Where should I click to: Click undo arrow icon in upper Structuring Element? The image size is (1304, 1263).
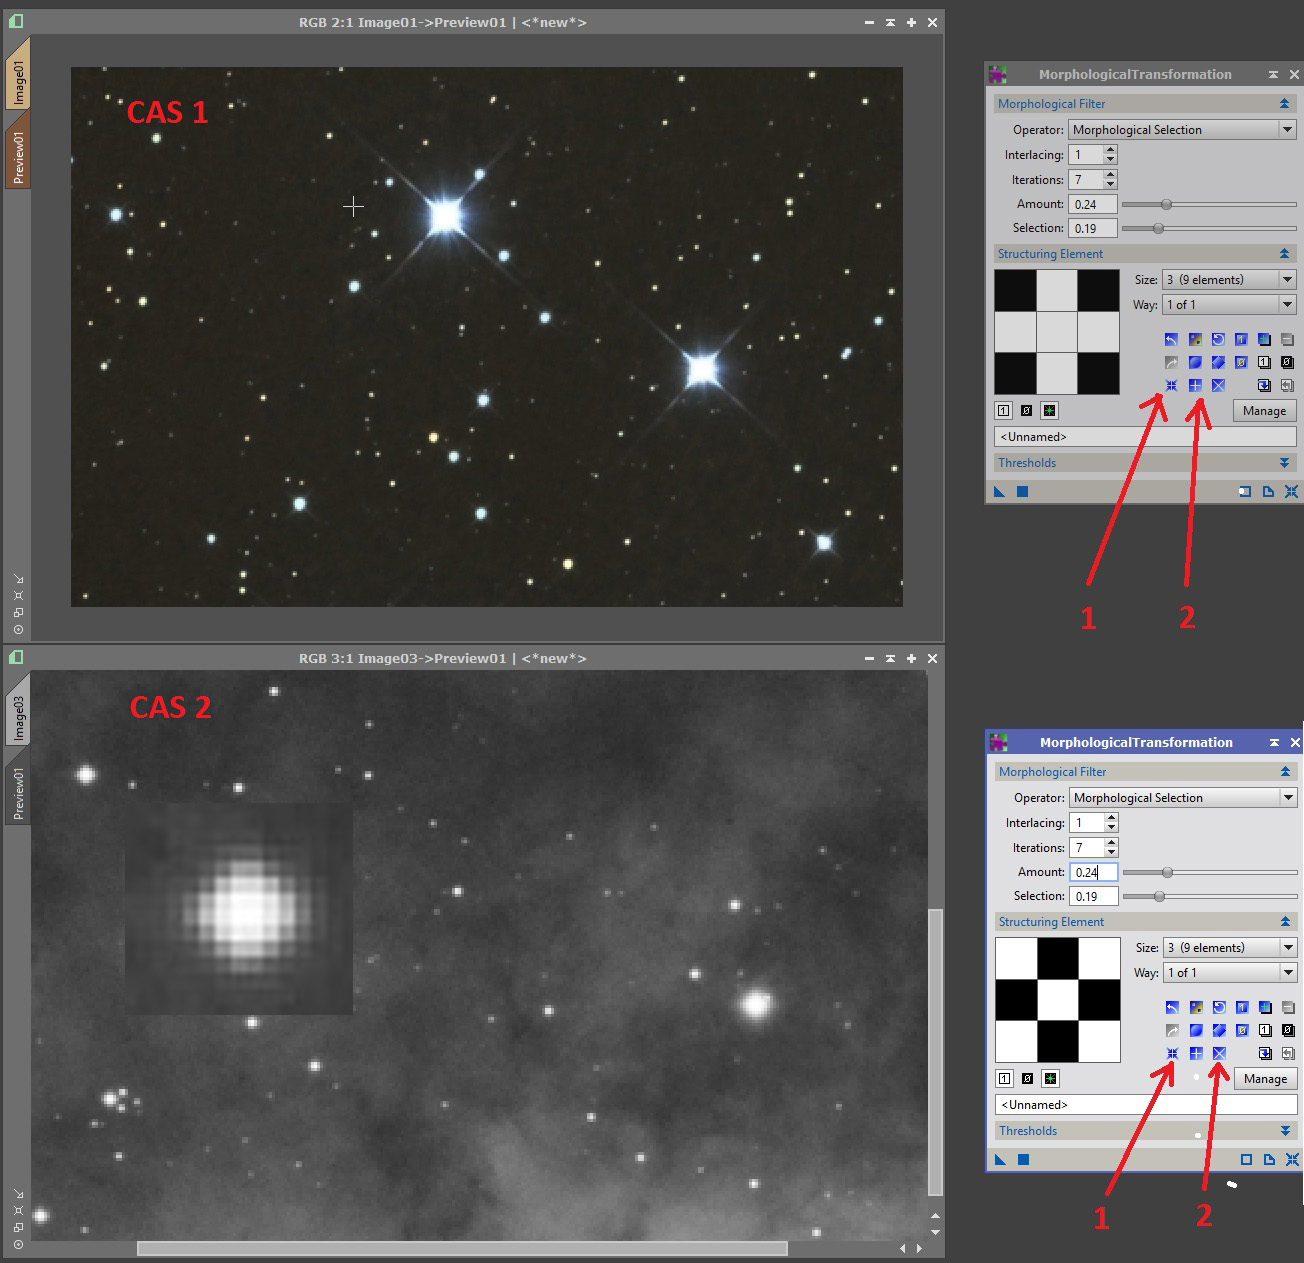tap(1171, 340)
